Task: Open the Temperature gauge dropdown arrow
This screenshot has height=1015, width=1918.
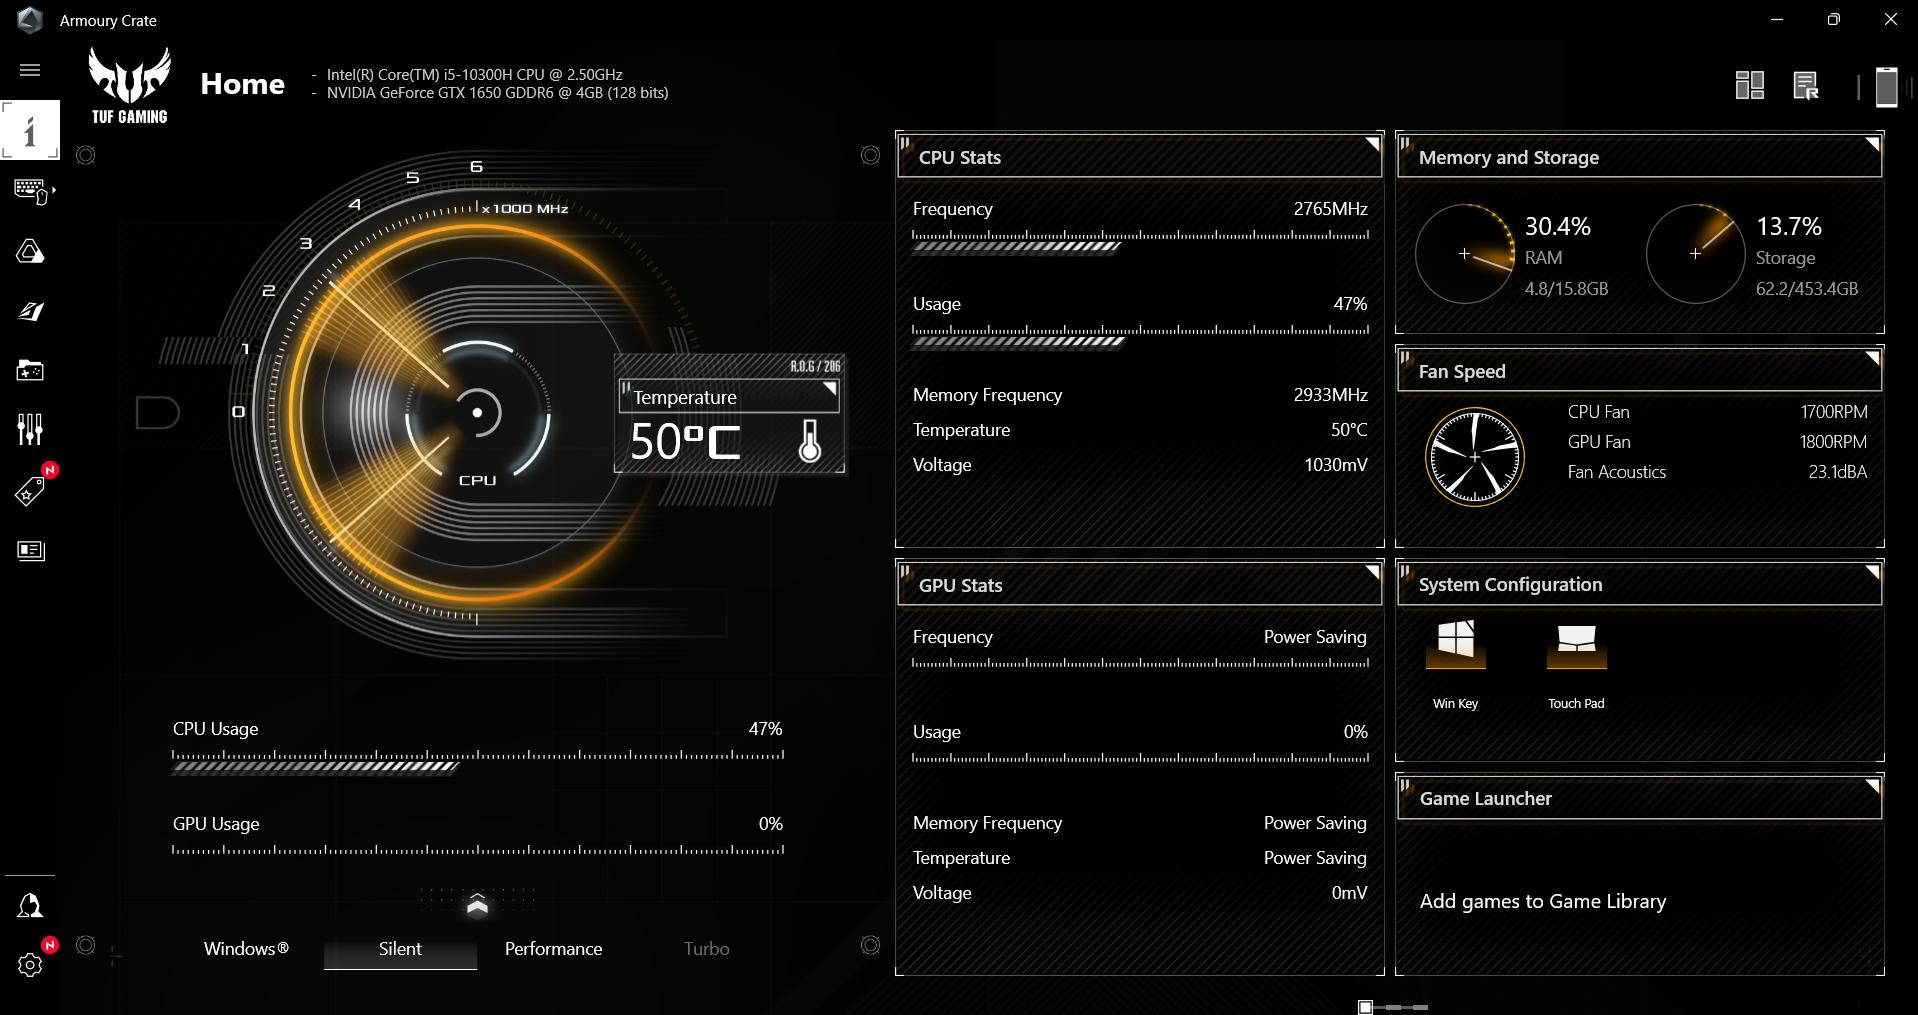Action: click(829, 389)
